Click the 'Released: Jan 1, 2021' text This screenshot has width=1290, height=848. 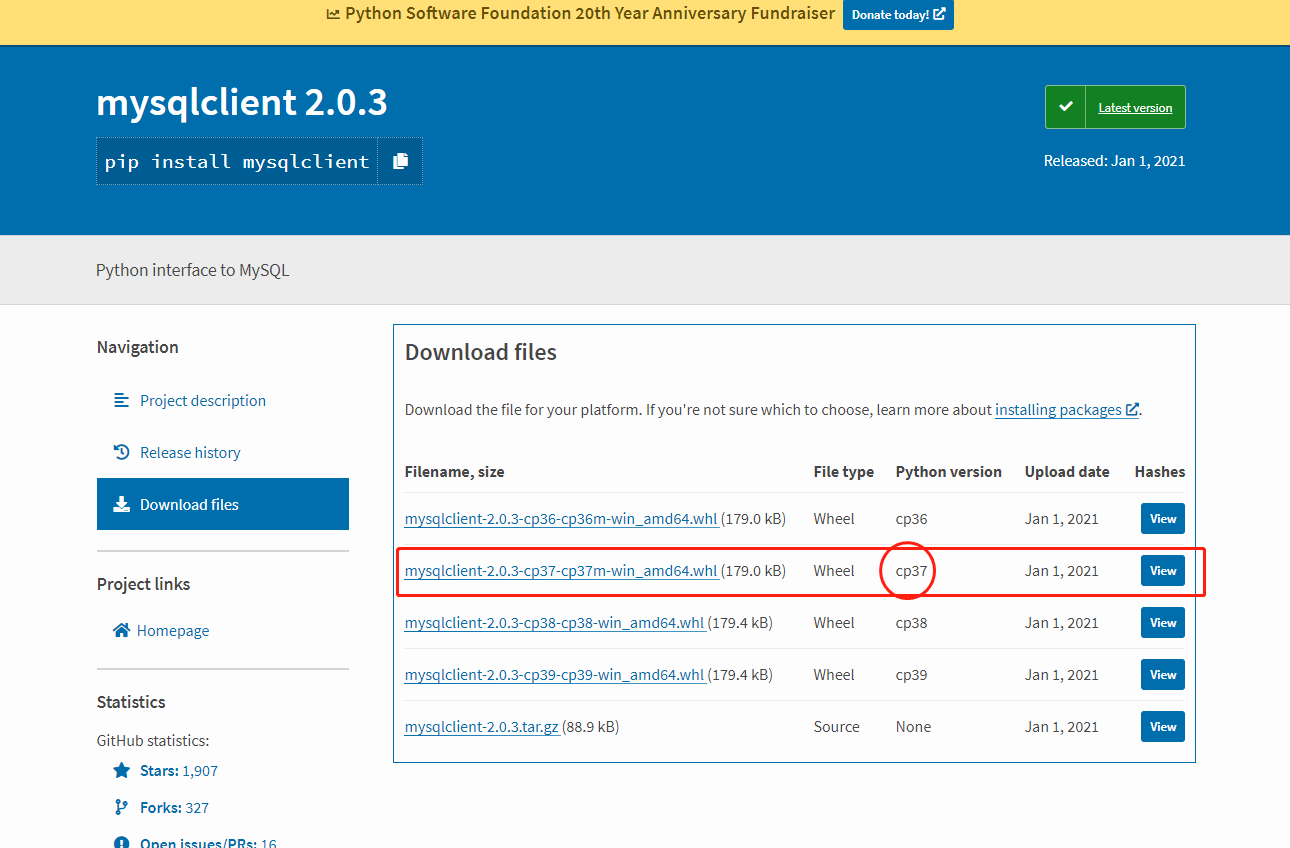click(x=1114, y=160)
